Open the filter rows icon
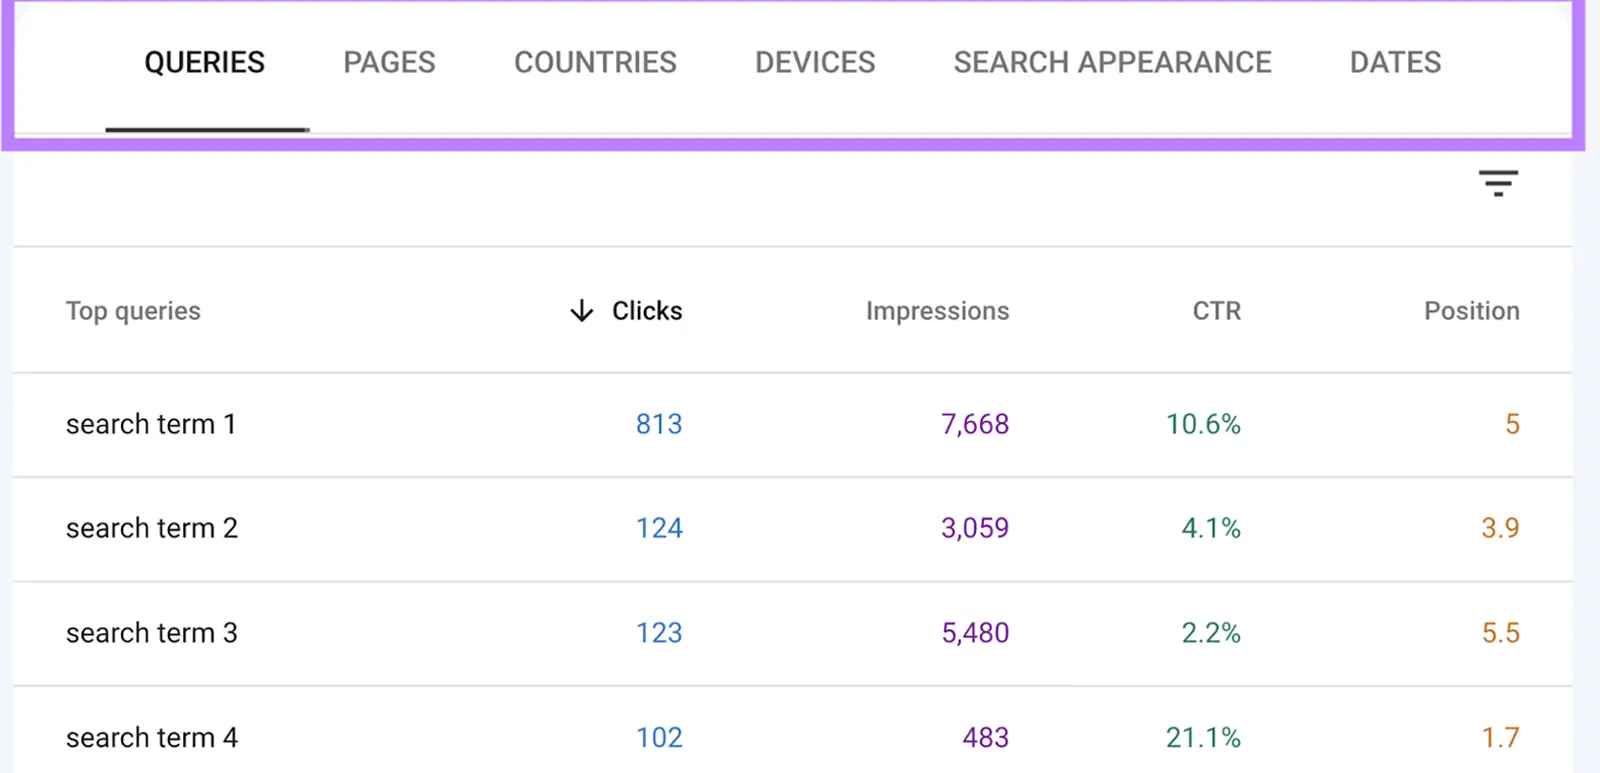 pos(1498,183)
